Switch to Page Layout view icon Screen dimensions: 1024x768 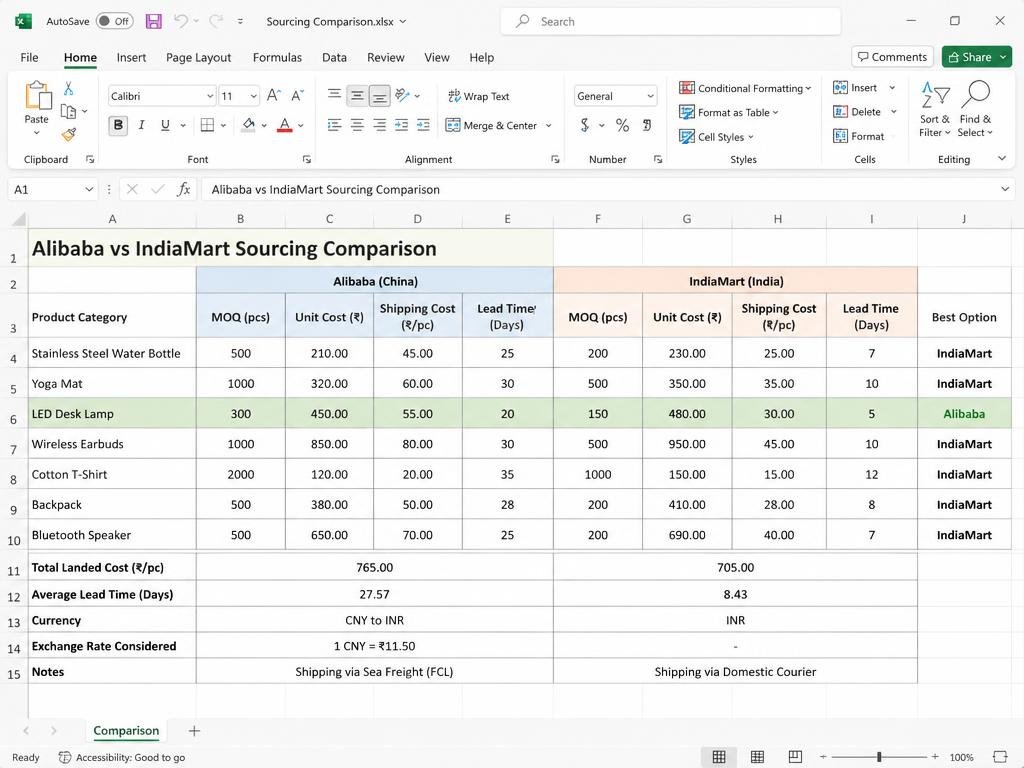tap(758, 757)
